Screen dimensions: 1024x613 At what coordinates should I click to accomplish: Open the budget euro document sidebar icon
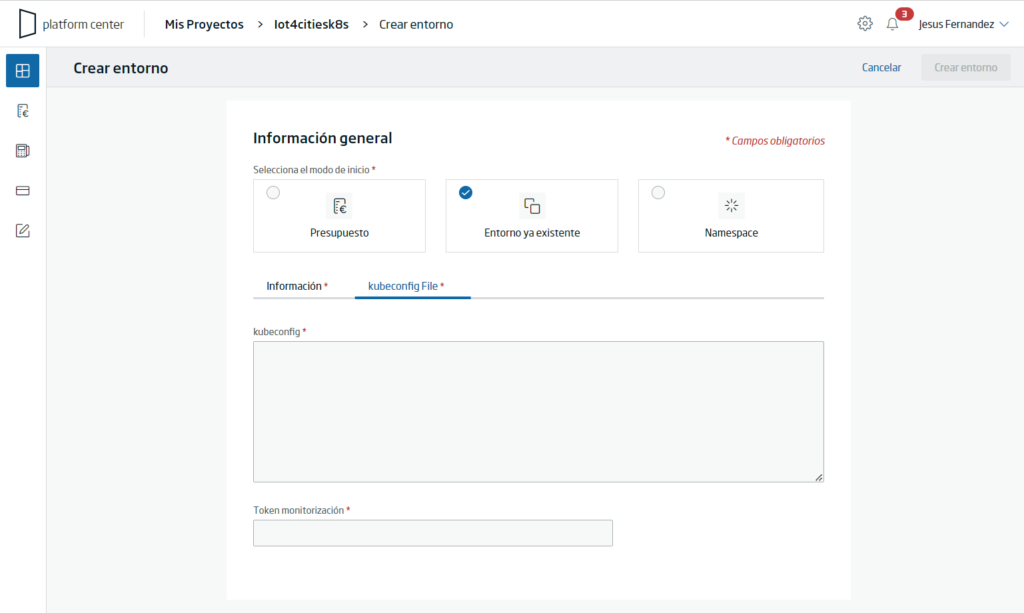click(23, 111)
